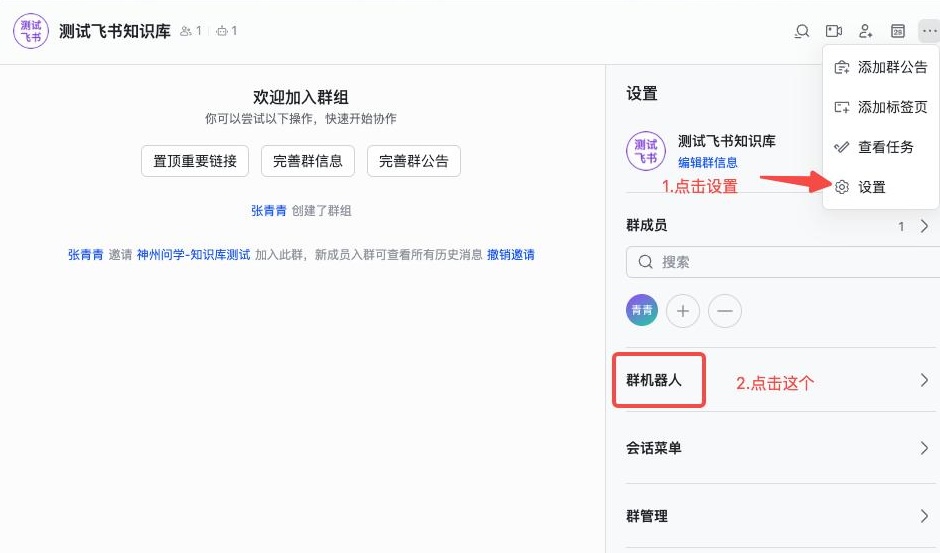
Task: Click the 设置 panel heading
Action: [x=642, y=94]
